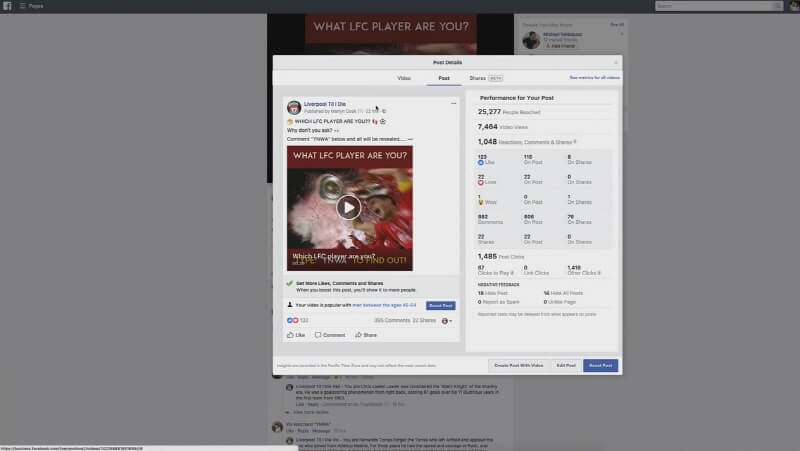Click the 1,485 Post Clicks metric
The width and height of the screenshot is (800, 451).
(x=501, y=257)
